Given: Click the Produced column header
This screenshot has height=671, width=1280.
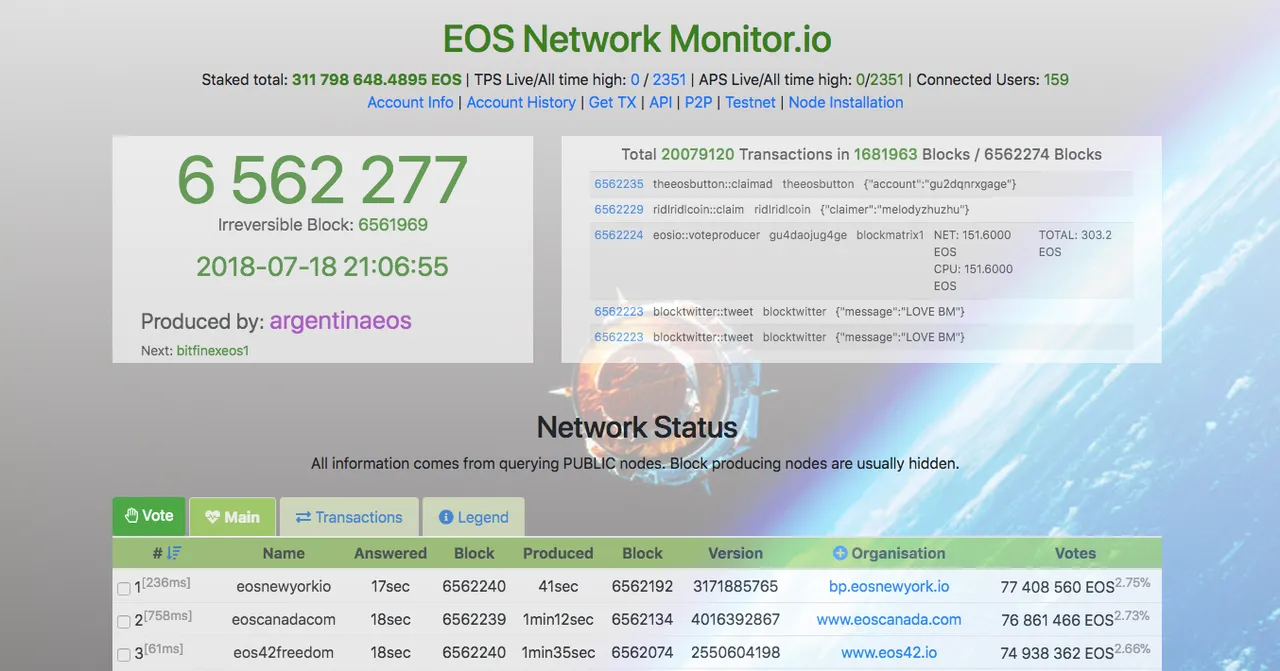Looking at the screenshot, I should point(558,553).
